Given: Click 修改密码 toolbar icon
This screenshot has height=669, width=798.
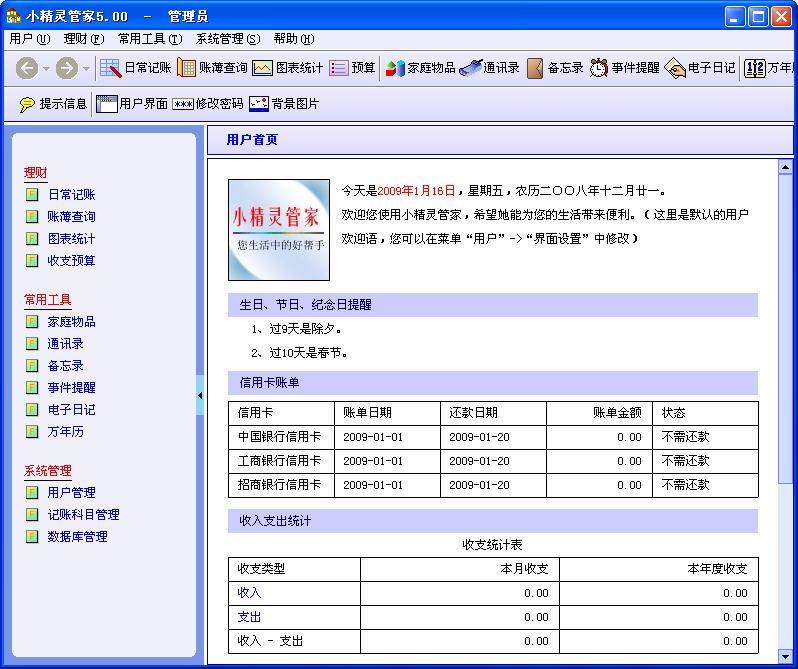Looking at the screenshot, I should (x=182, y=104).
